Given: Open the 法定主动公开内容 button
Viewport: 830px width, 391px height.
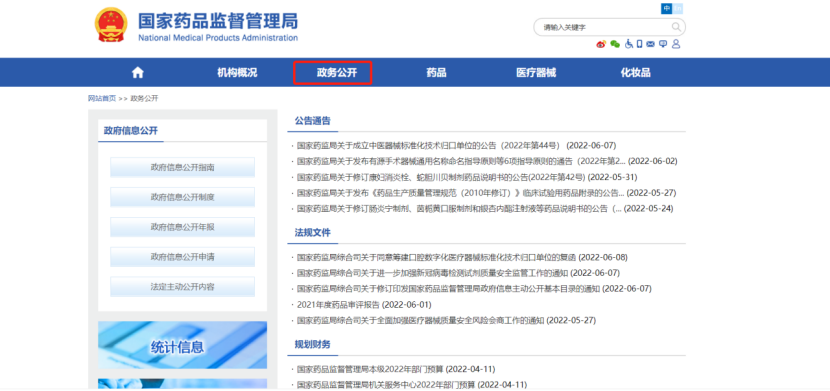Looking at the screenshot, I should [x=182, y=287].
